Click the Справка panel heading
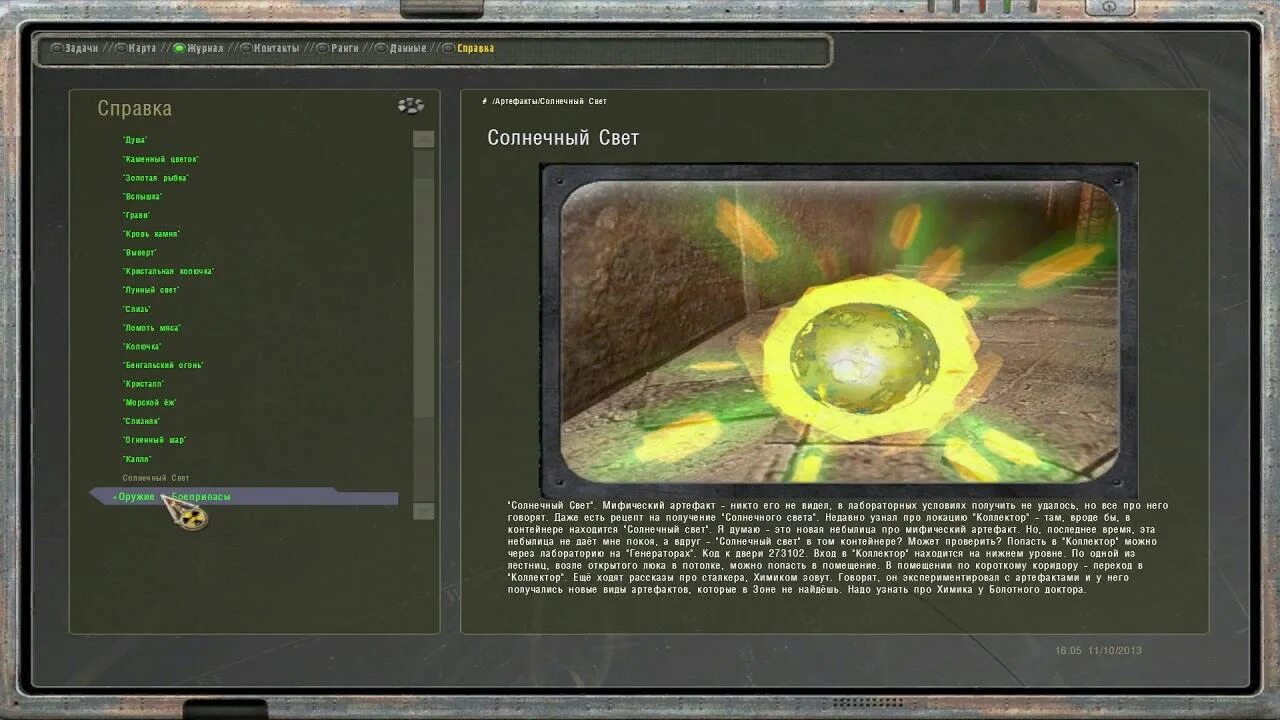Viewport: 1280px width, 720px height. click(x=135, y=108)
